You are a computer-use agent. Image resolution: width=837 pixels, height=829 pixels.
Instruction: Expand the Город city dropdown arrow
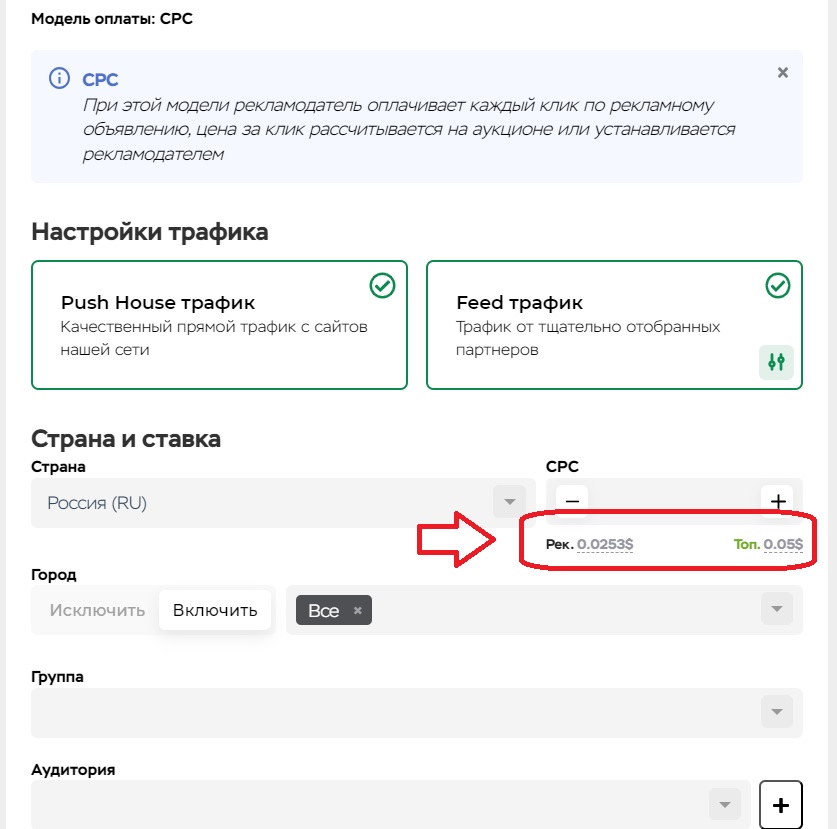click(777, 609)
